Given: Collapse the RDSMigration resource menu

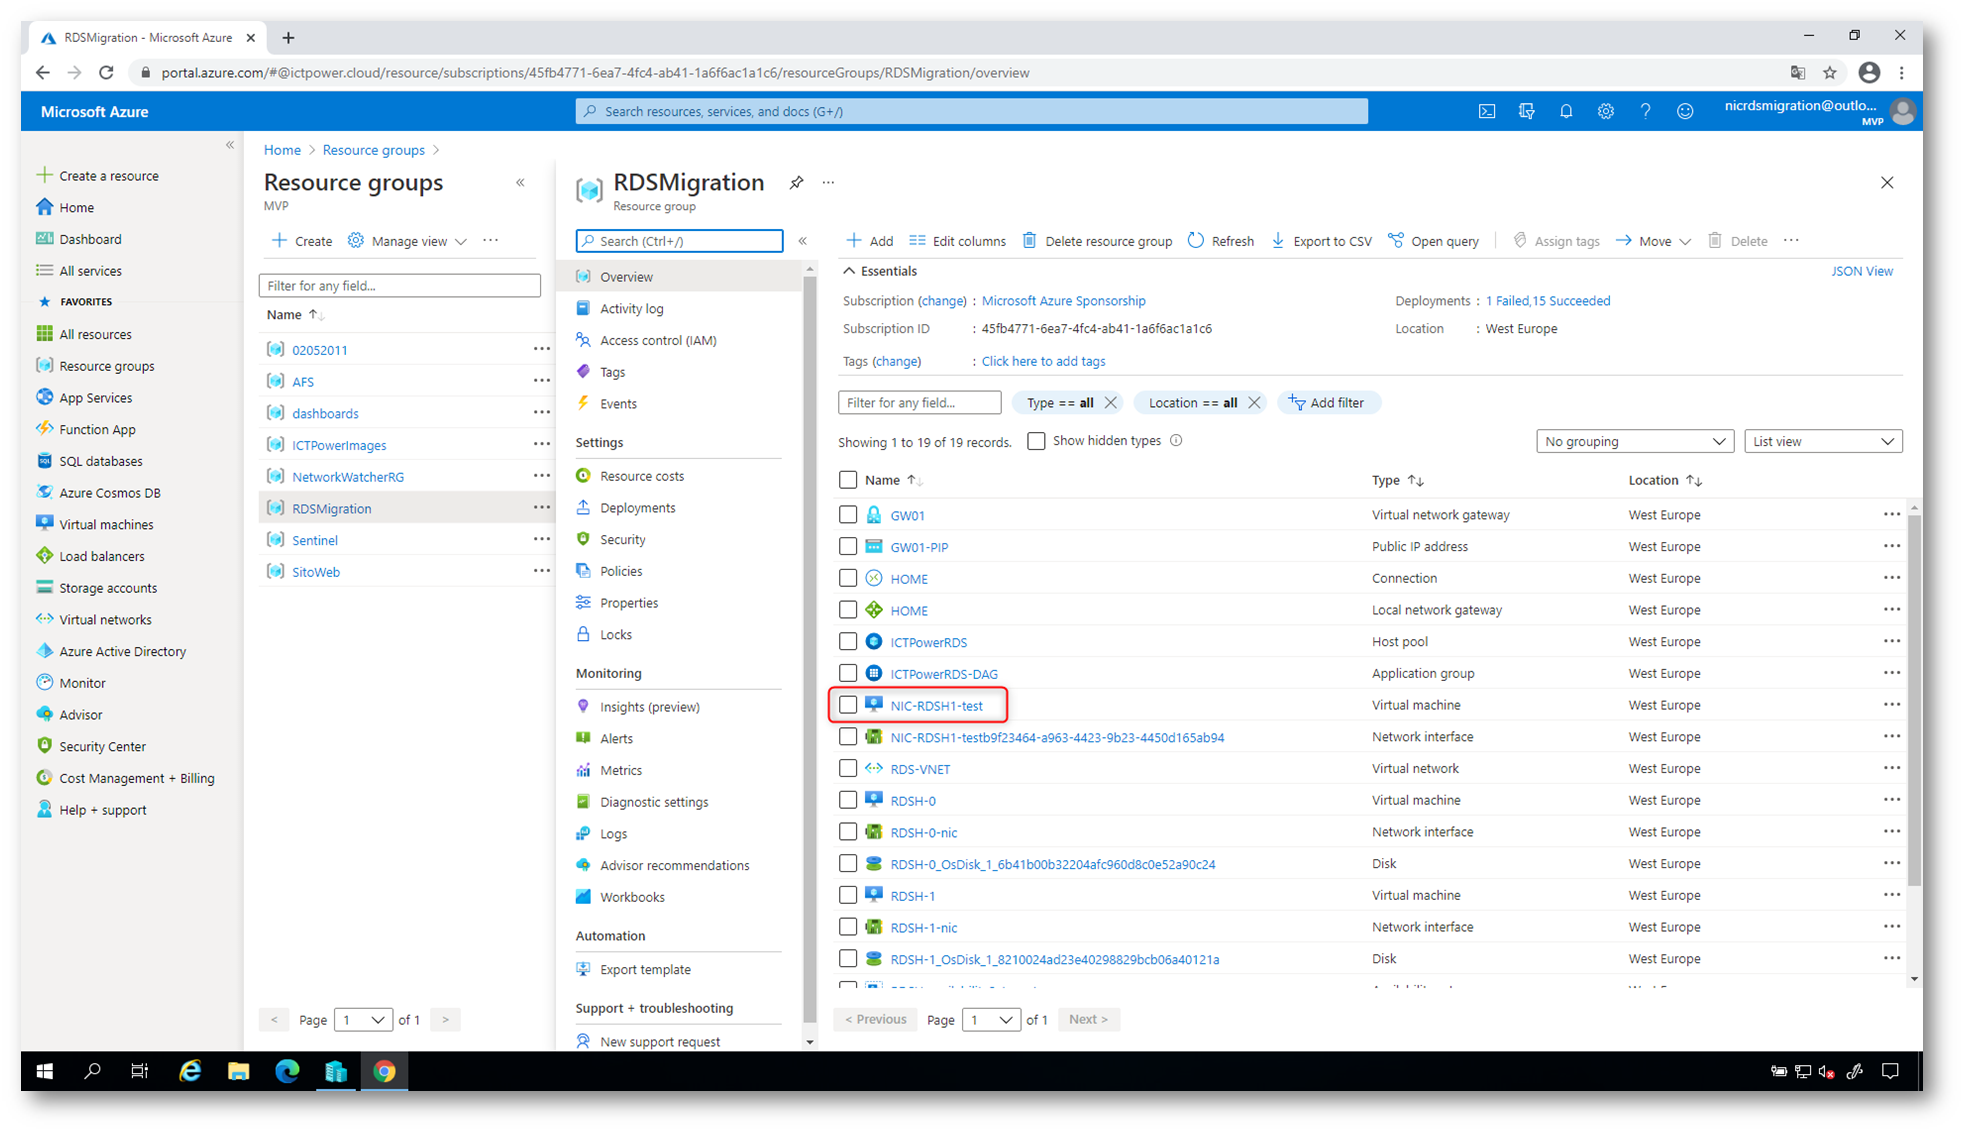Looking at the screenshot, I should 802,241.
